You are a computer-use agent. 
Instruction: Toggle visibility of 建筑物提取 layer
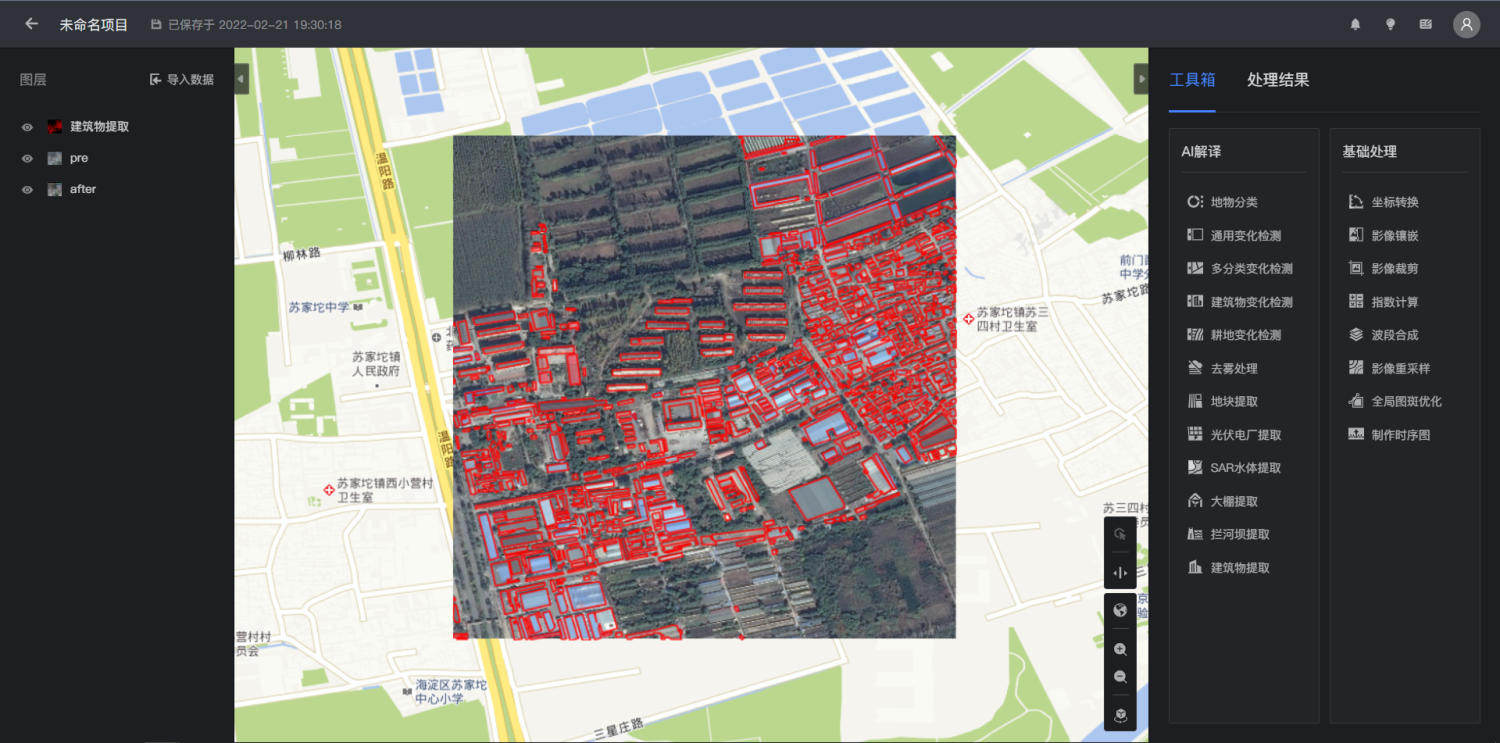click(27, 127)
